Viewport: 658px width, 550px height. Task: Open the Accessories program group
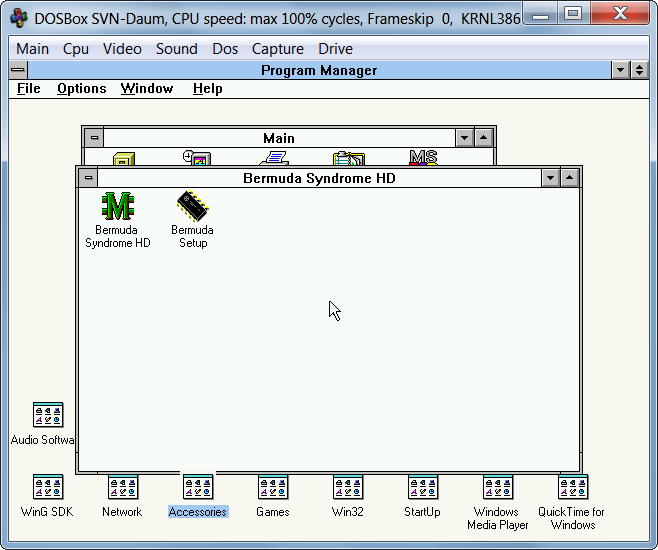click(198, 488)
